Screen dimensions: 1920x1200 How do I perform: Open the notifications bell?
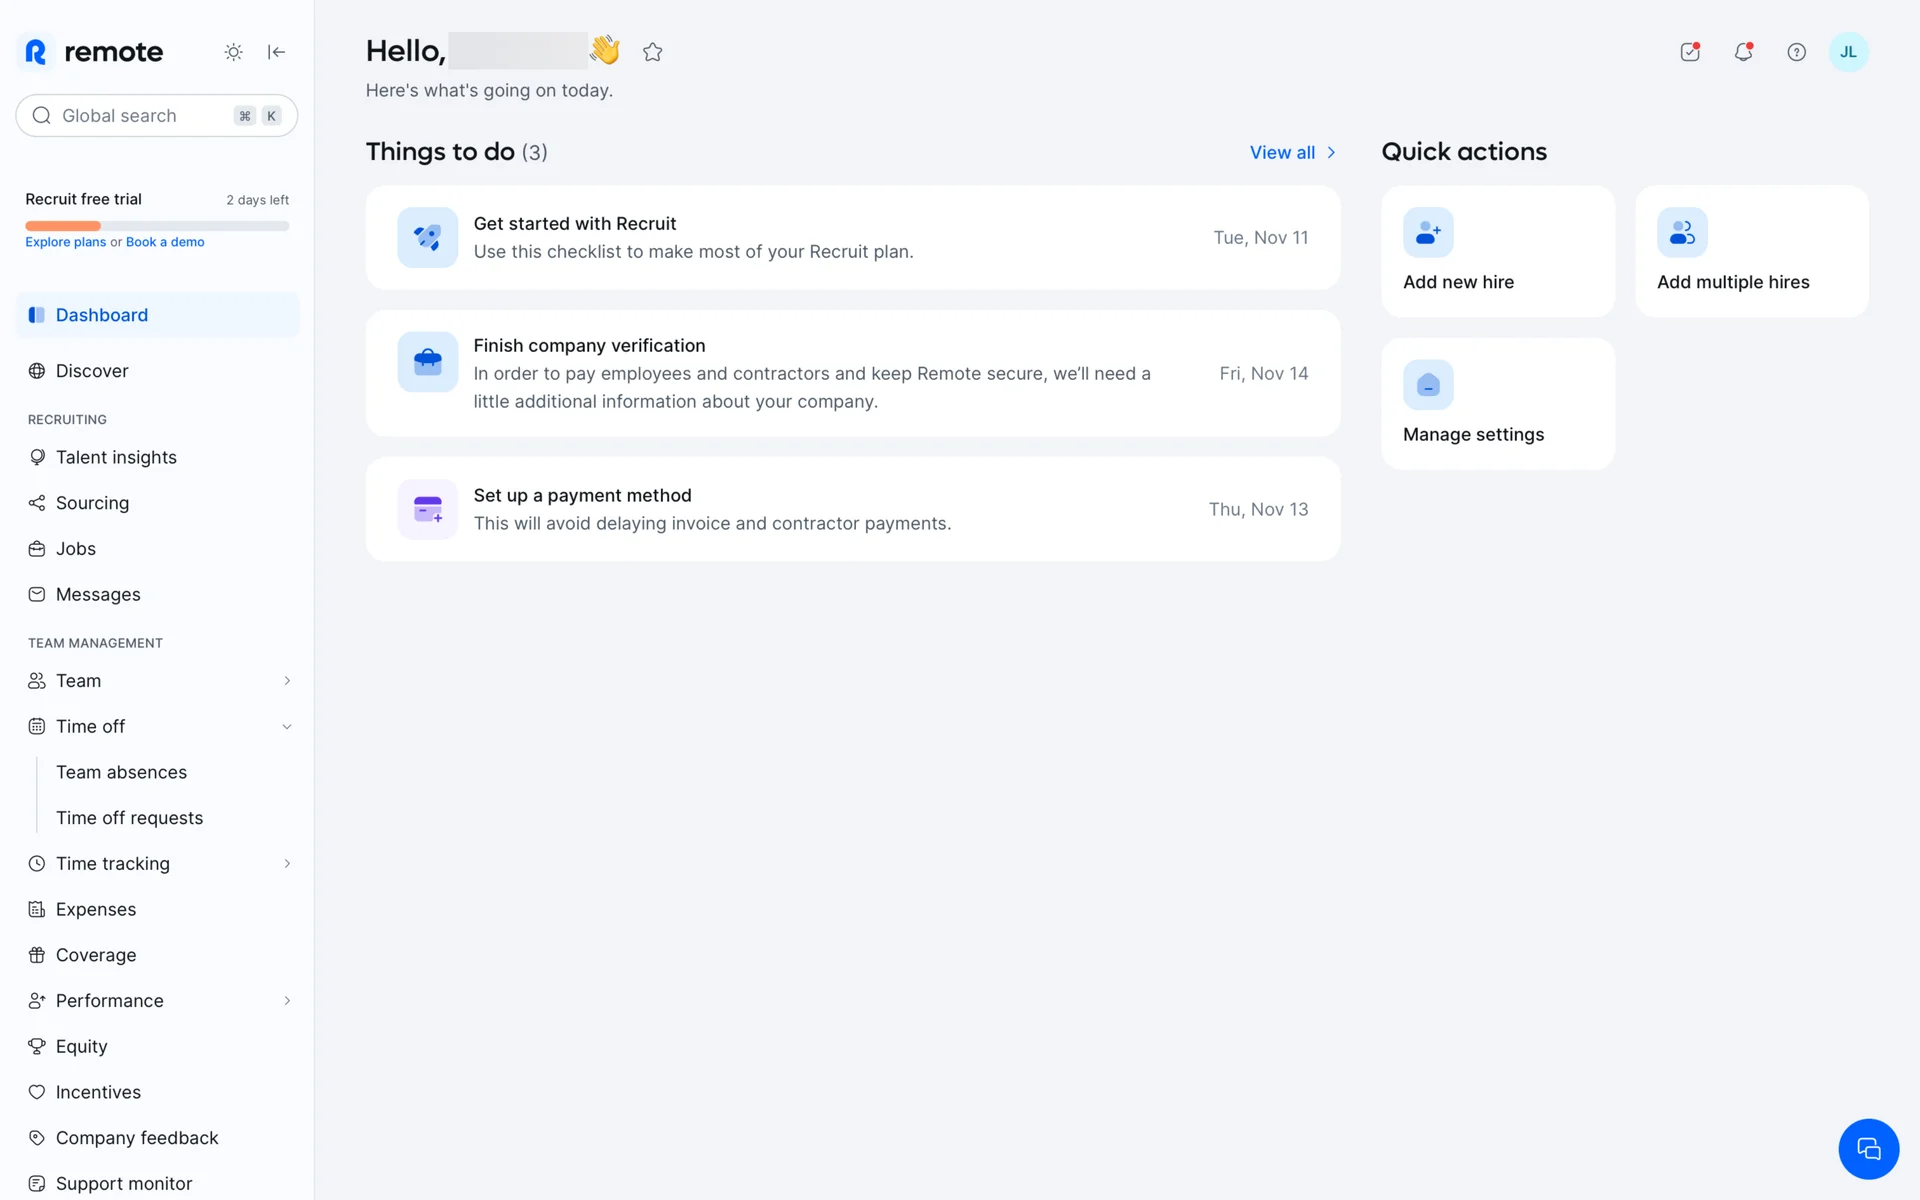coord(1743,52)
